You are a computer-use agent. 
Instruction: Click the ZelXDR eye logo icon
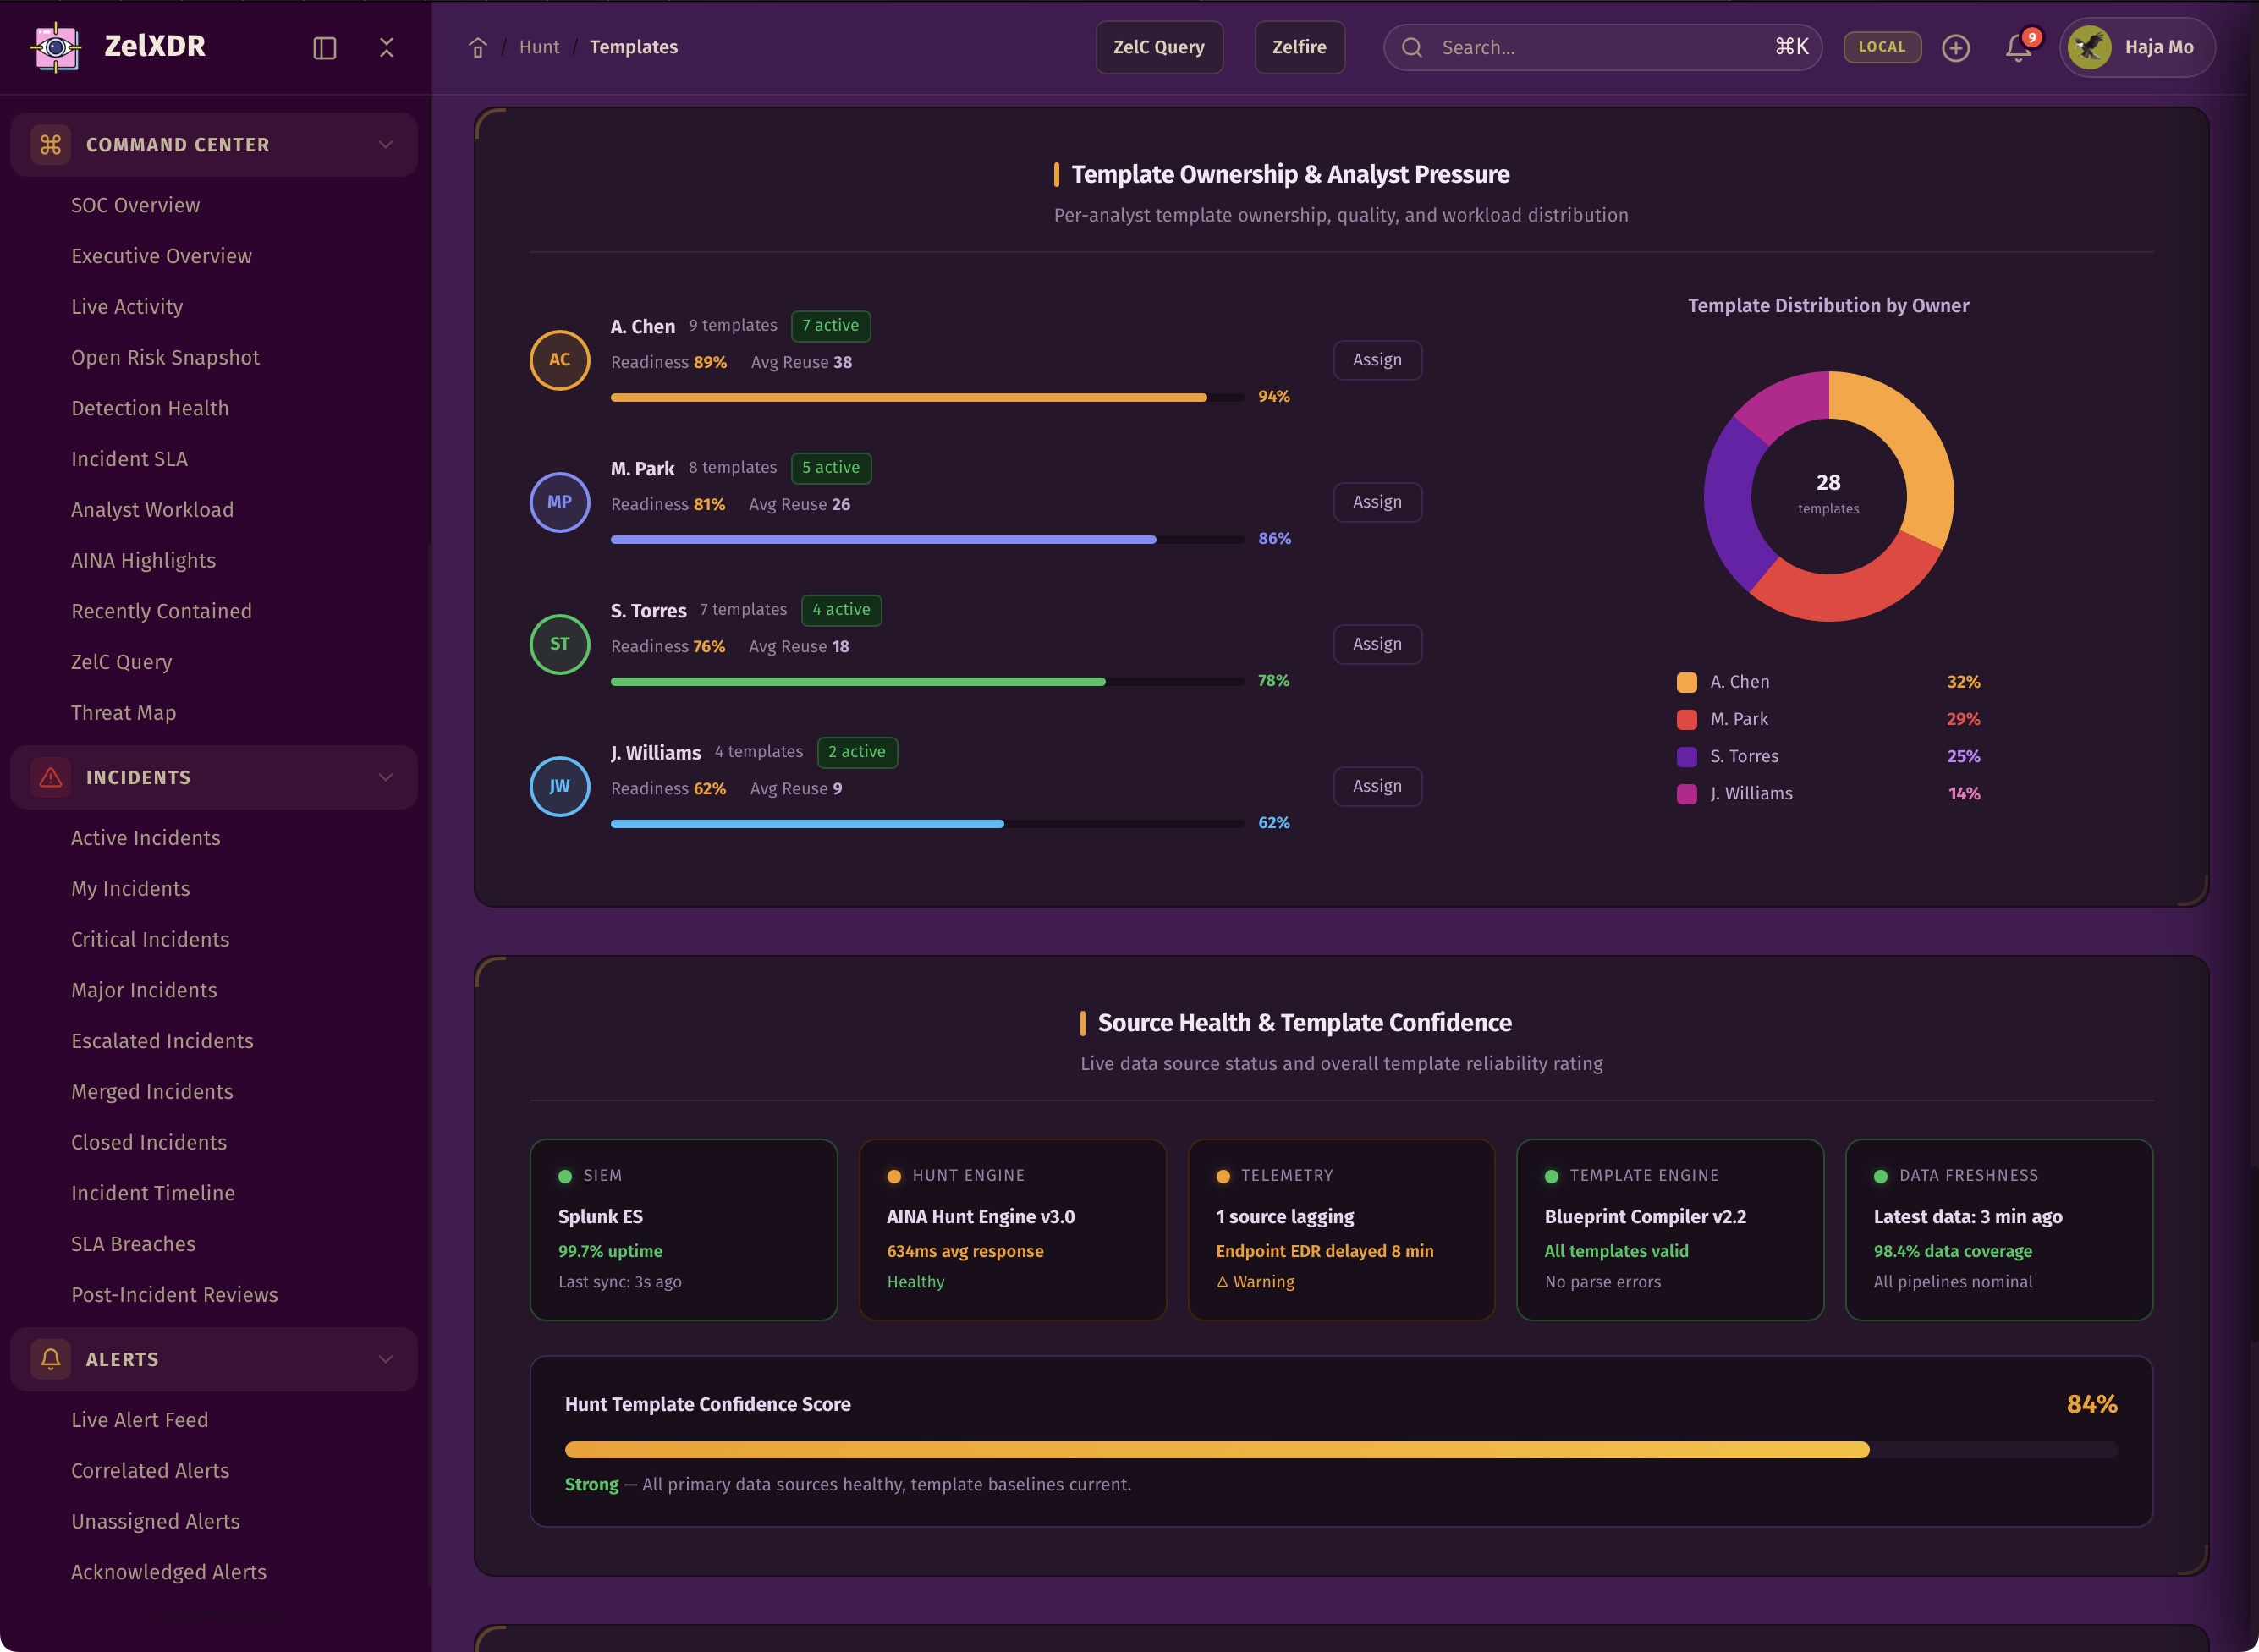pyautogui.click(x=56, y=47)
